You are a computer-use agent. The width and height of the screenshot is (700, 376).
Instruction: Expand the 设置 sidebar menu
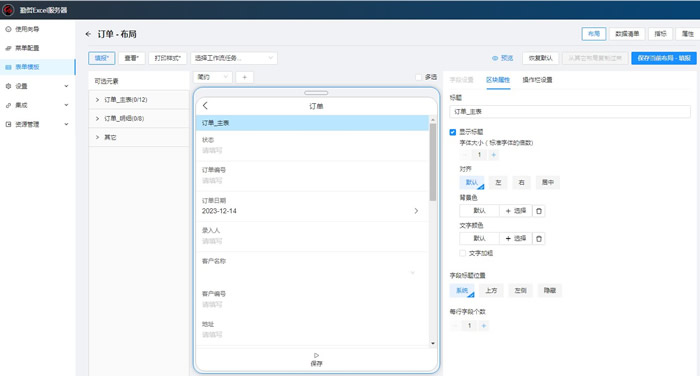coord(38,86)
